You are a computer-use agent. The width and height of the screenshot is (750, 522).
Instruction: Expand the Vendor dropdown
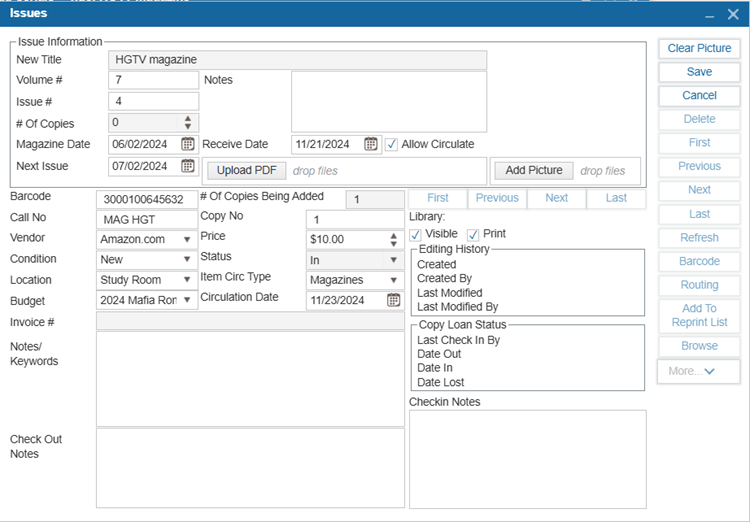click(187, 240)
